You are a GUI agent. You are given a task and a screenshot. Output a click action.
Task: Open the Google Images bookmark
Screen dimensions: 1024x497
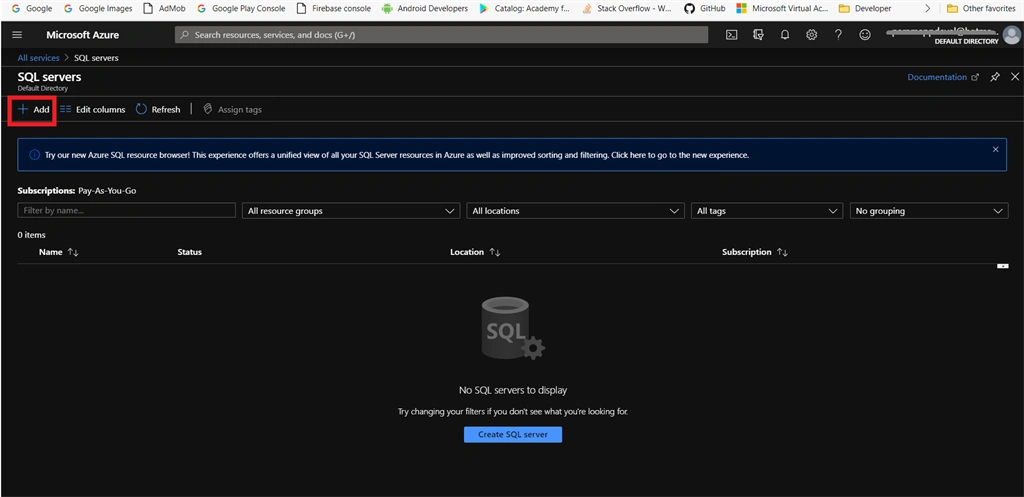coord(98,8)
